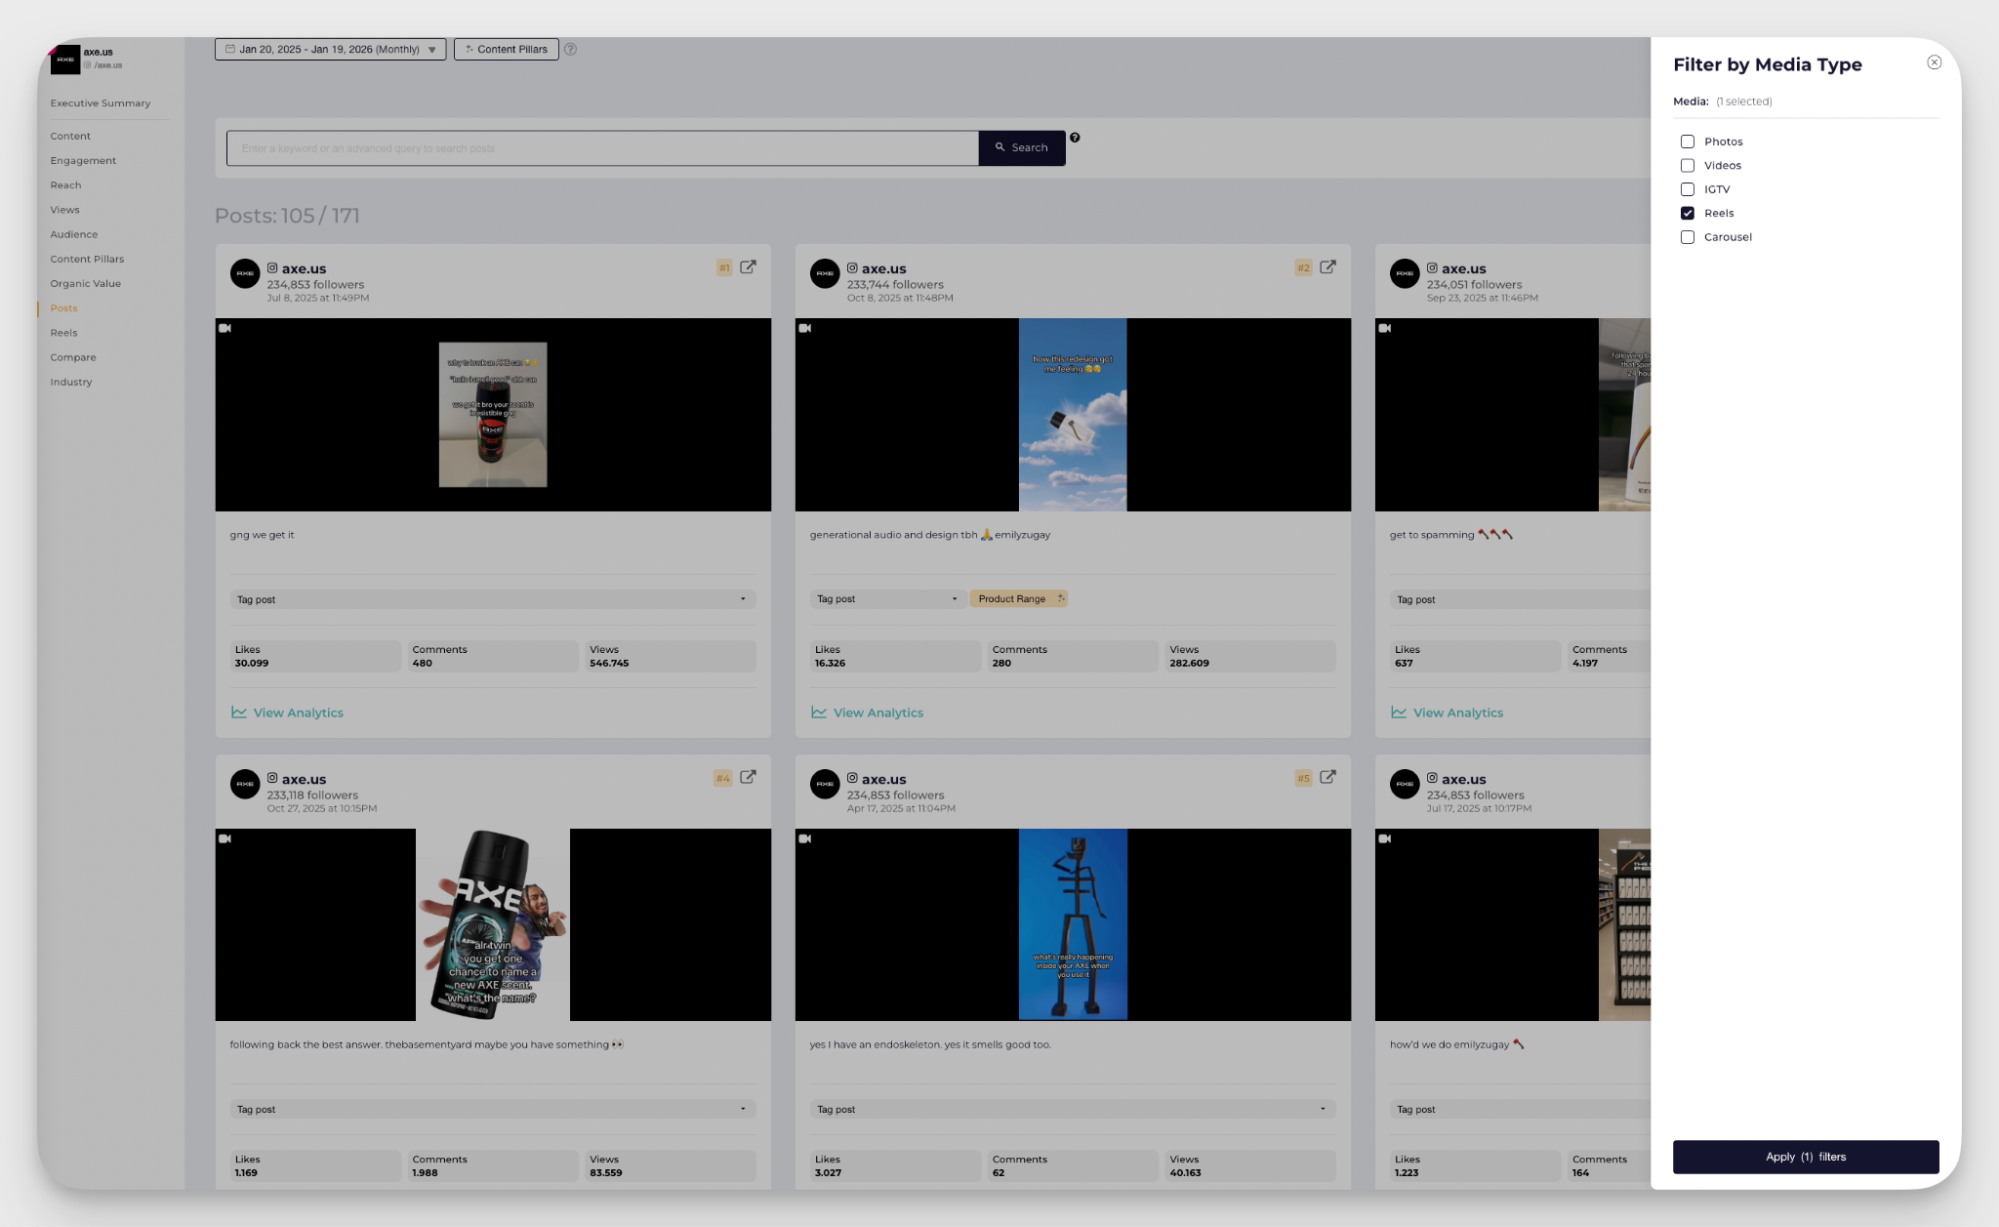Screen dimensions: 1999x1227
Task: Click the calendar icon in the date range selector
Action: point(229,48)
